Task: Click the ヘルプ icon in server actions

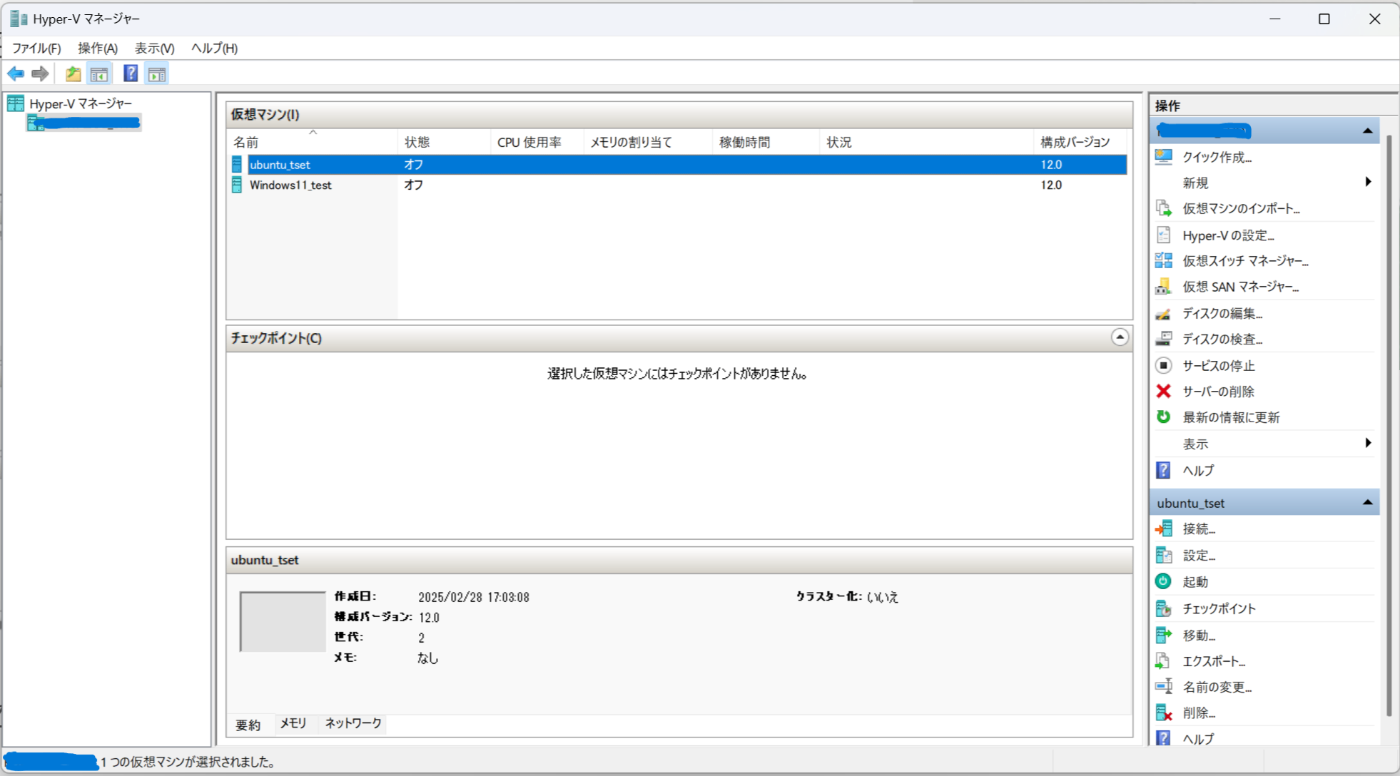Action: pos(1163,470)
